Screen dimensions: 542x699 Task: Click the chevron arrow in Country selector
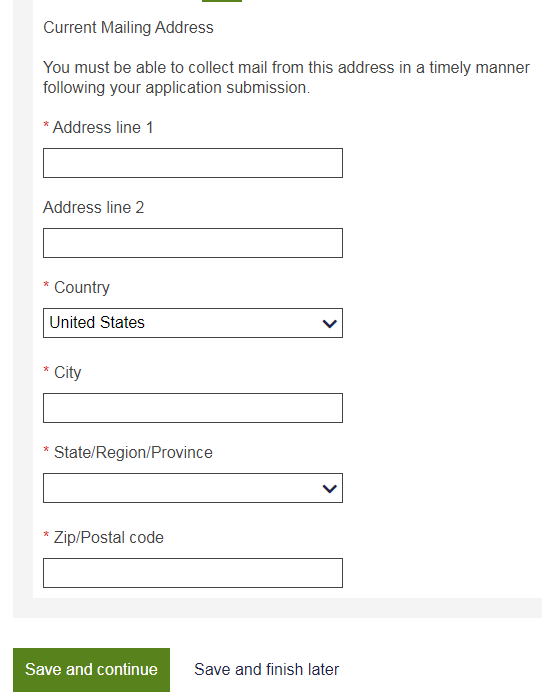pos(329,324)
